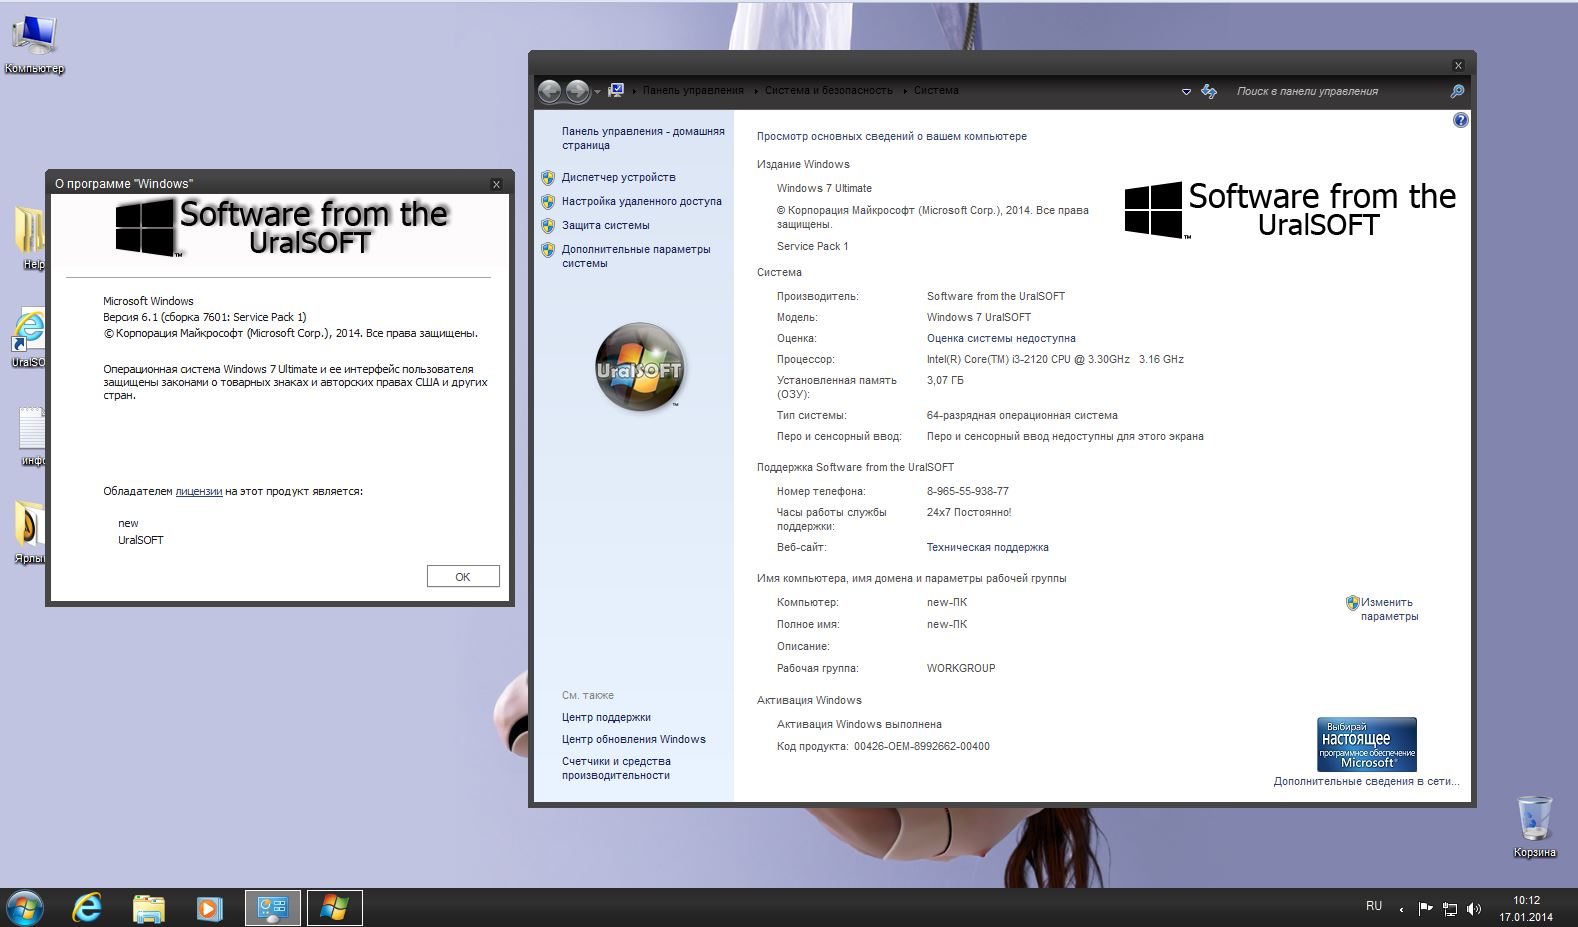Viewport: 1578px width, 927px height.
Task: Click the control panel icon in the address bar
Action: pos(616,90)
